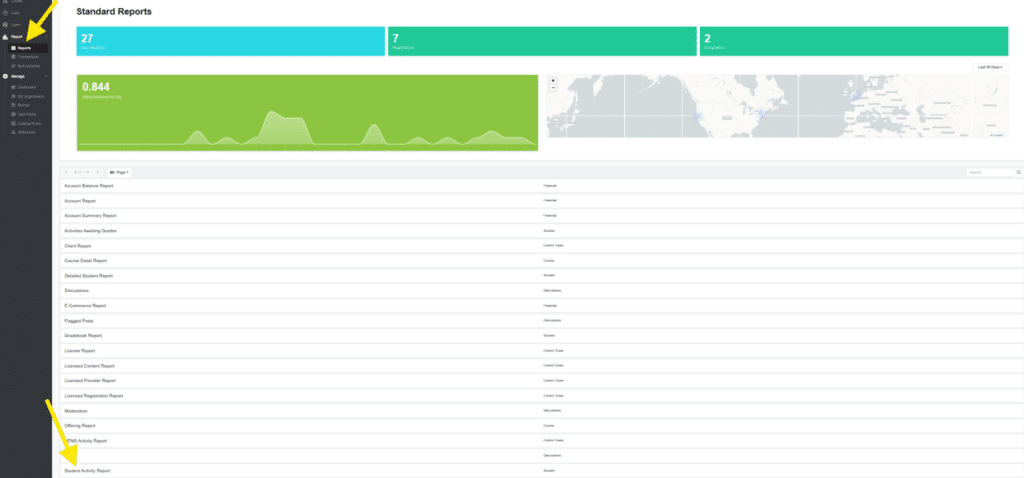Click the 0.844 active students chart

click(308, 113)
